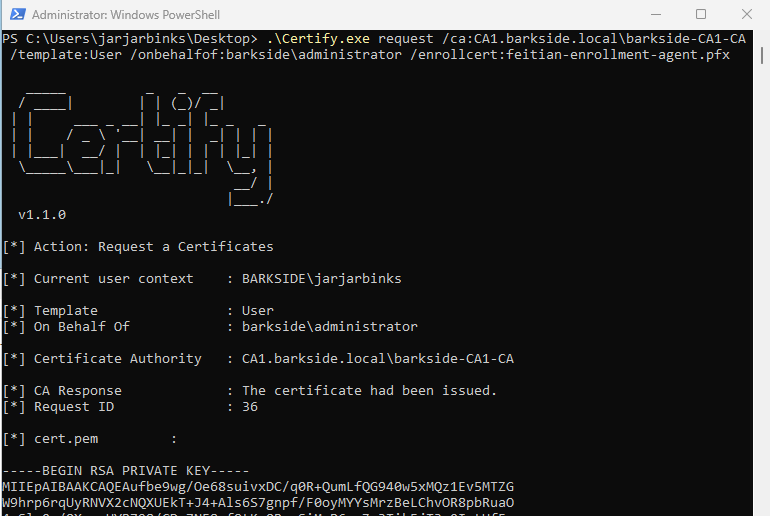Image resolution: width=770 pixels, height=516 pixels.
Task: Click the v1.1.0 version text
Action: (42, 215)
